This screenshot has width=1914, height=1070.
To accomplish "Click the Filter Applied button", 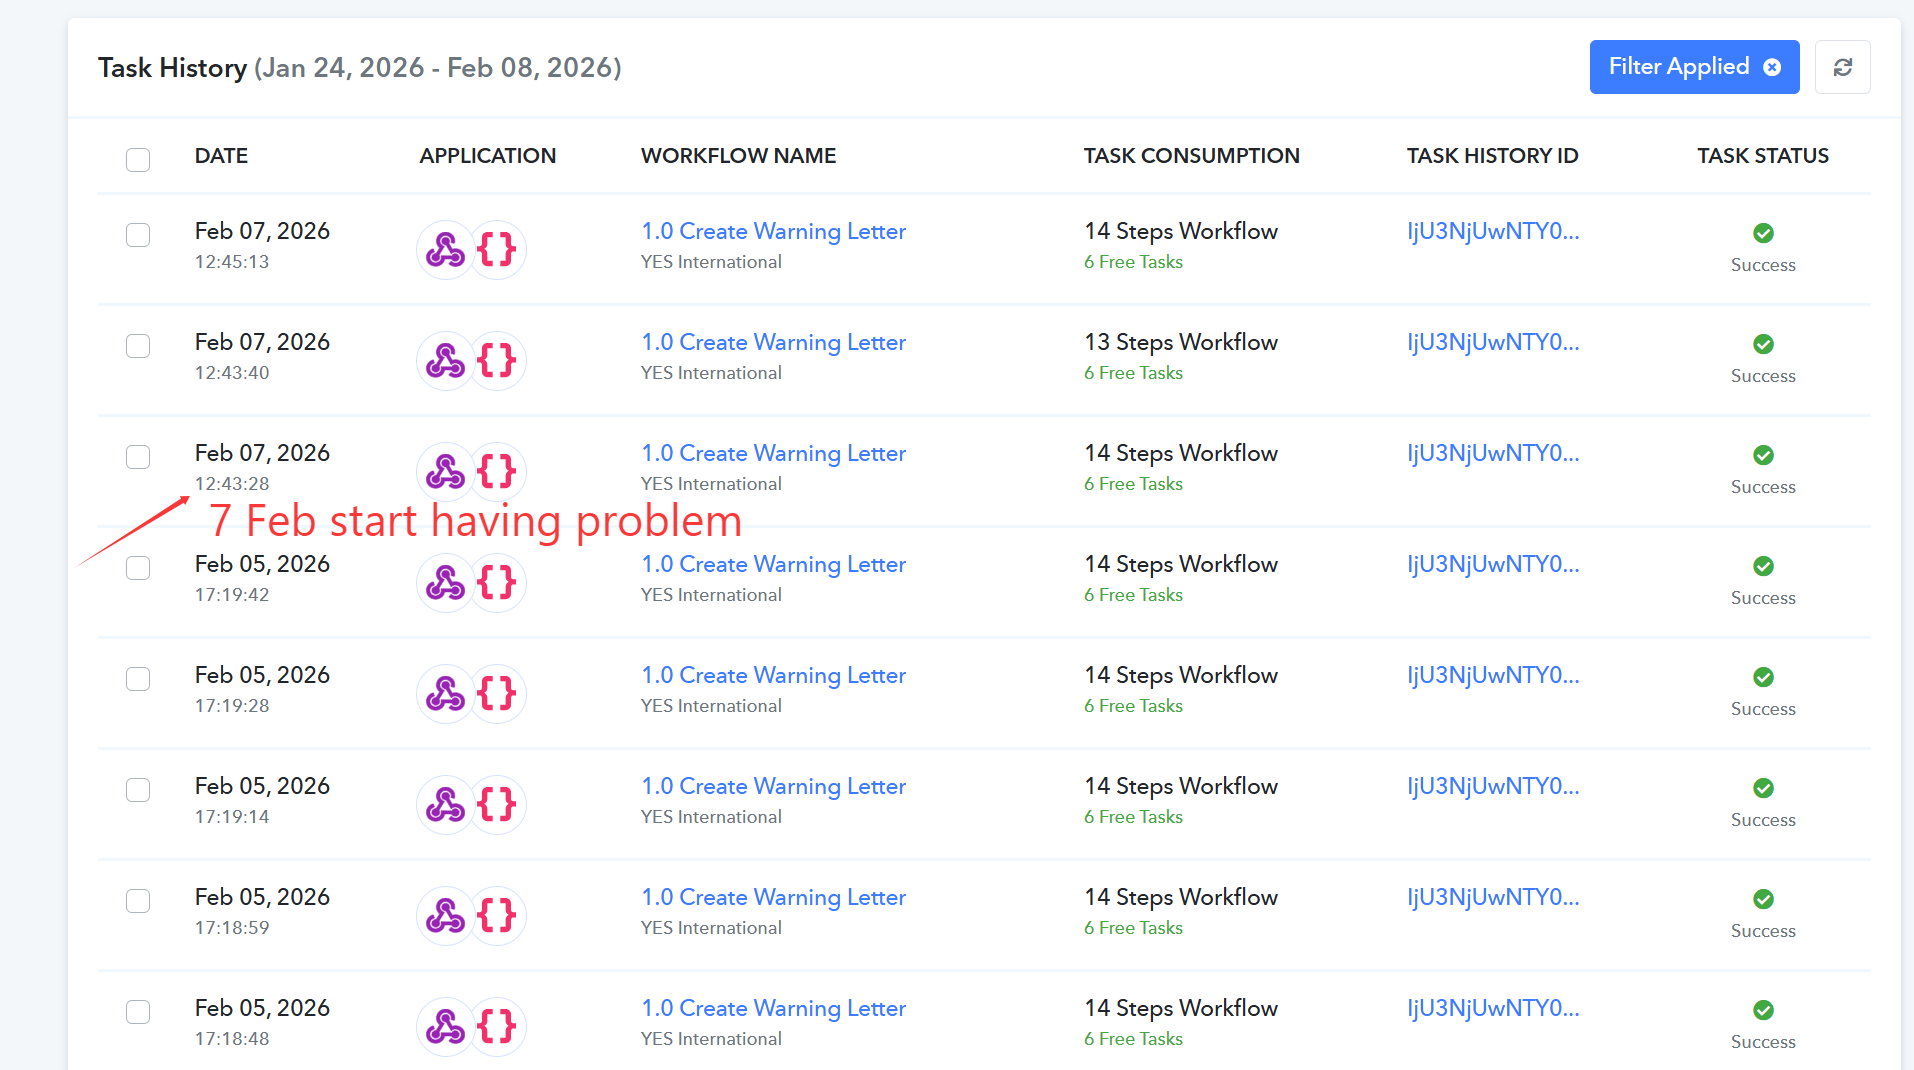I will (1679, 67).
